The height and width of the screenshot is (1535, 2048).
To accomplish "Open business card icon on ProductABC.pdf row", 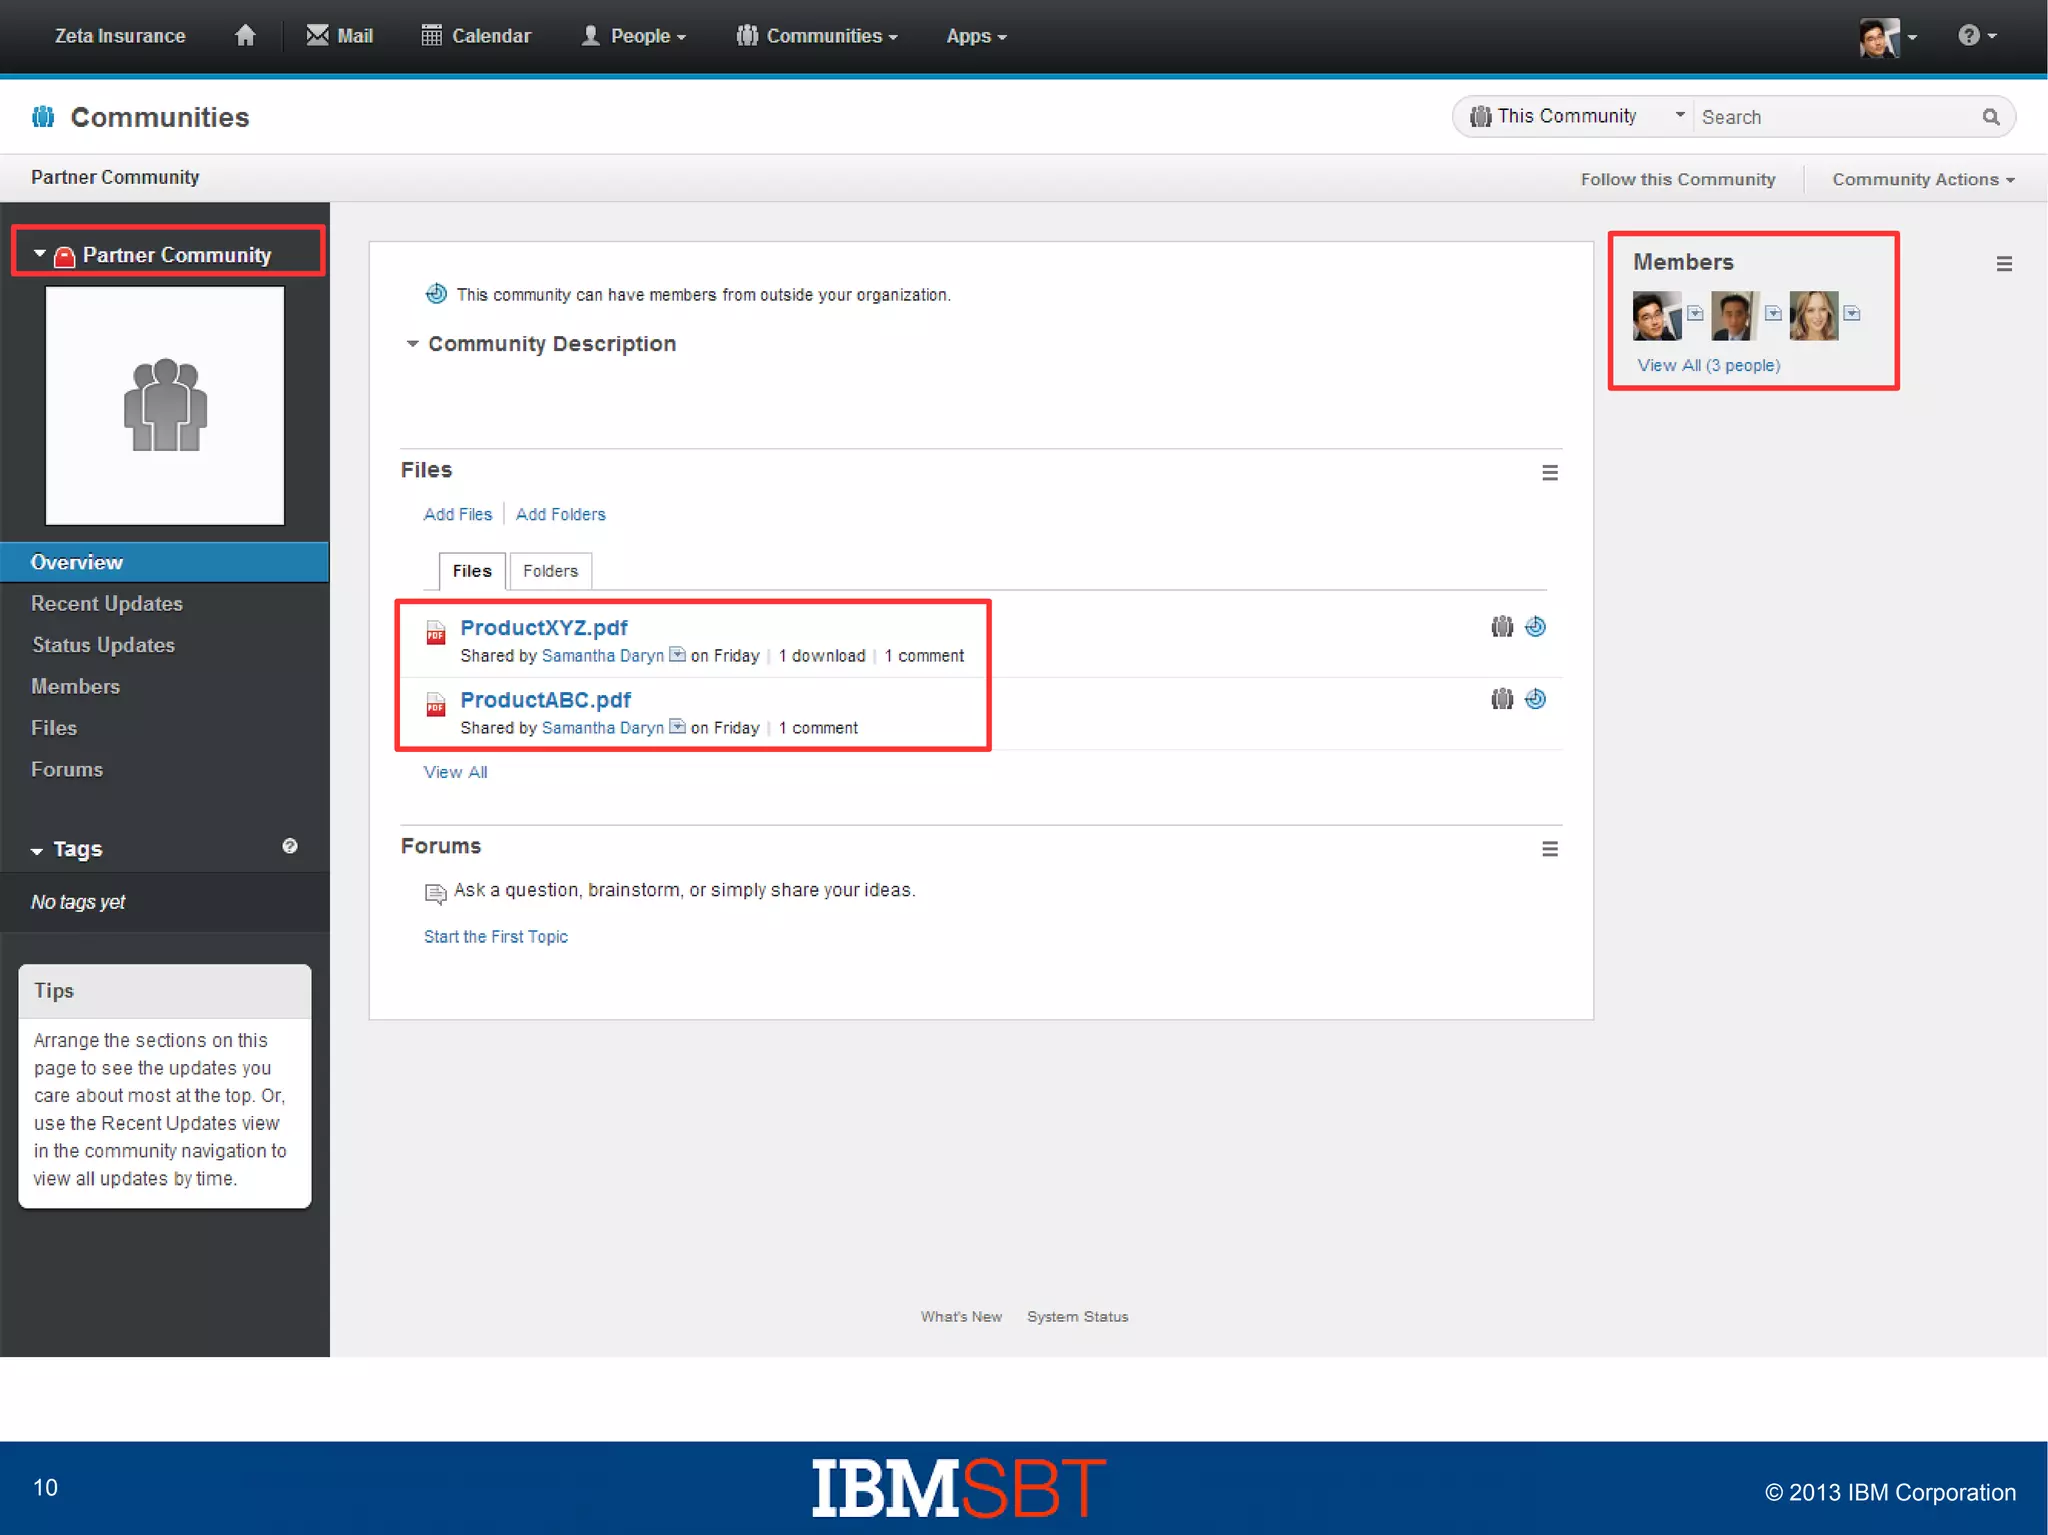I will pyautogui.click(x=677, y=726).
